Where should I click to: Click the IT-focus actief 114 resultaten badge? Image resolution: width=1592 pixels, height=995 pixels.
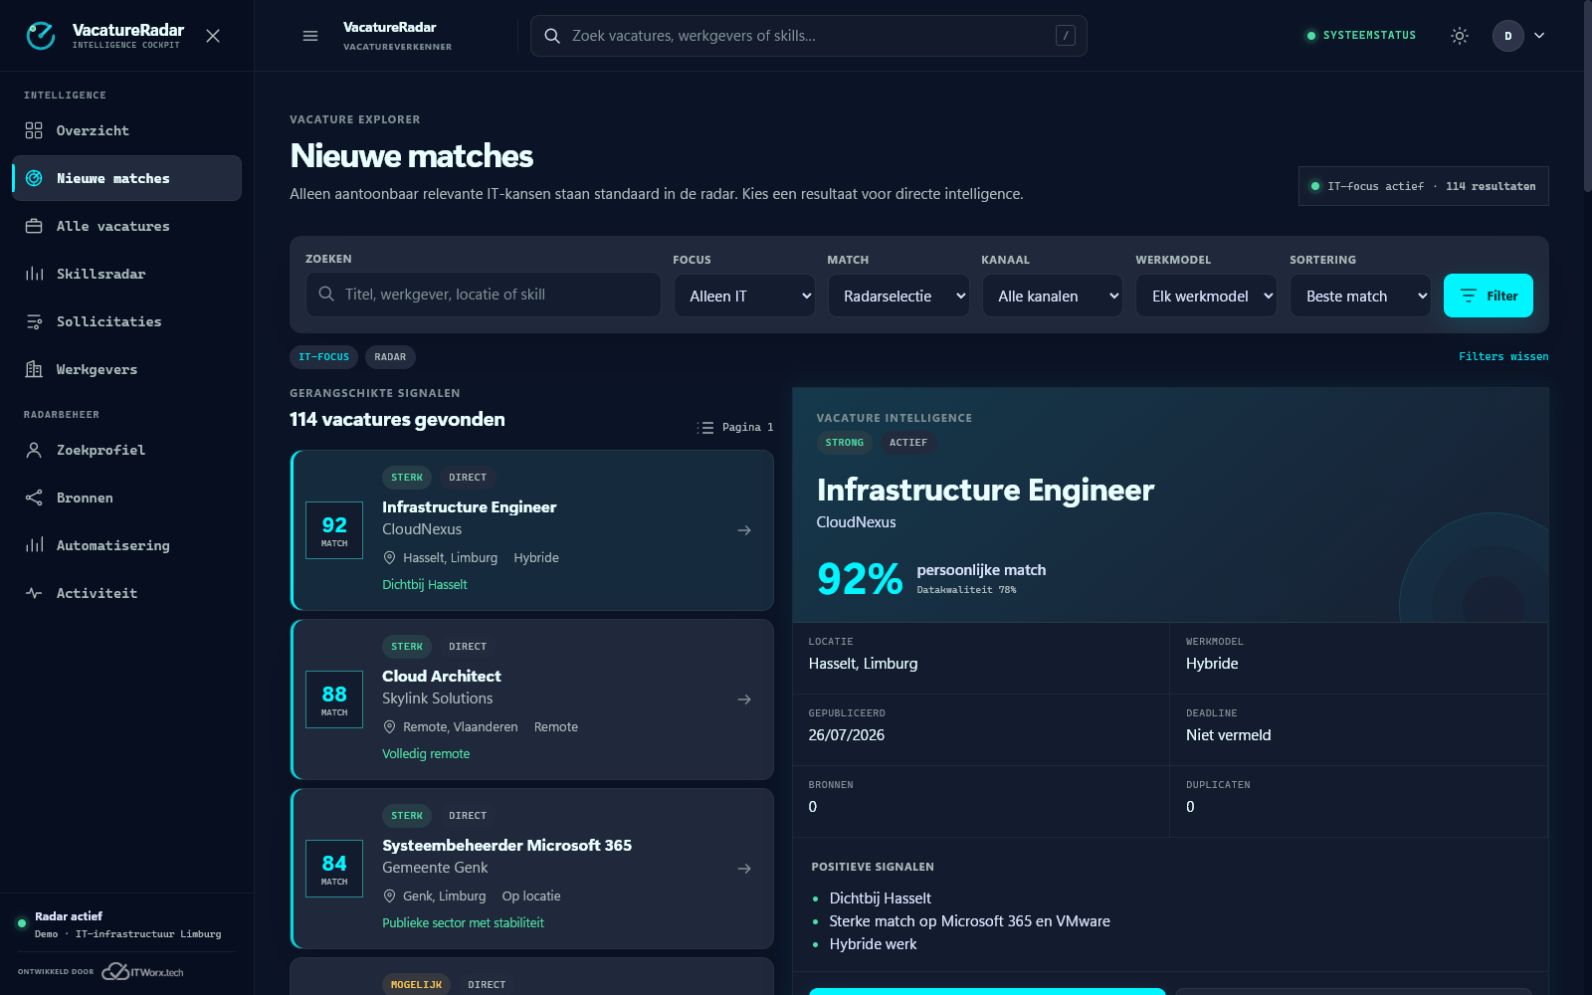pyautogui.click(x=1423, y=186)
